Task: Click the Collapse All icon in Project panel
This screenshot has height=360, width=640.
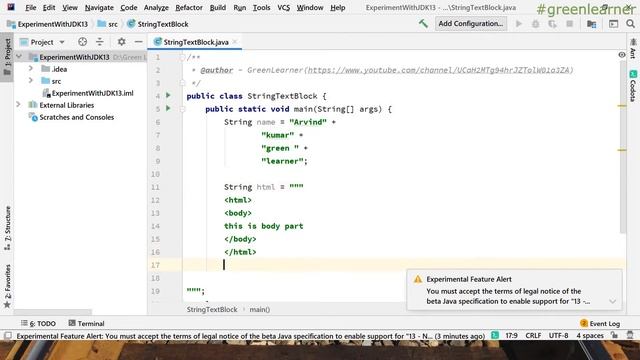Action: tap(100, 42)
